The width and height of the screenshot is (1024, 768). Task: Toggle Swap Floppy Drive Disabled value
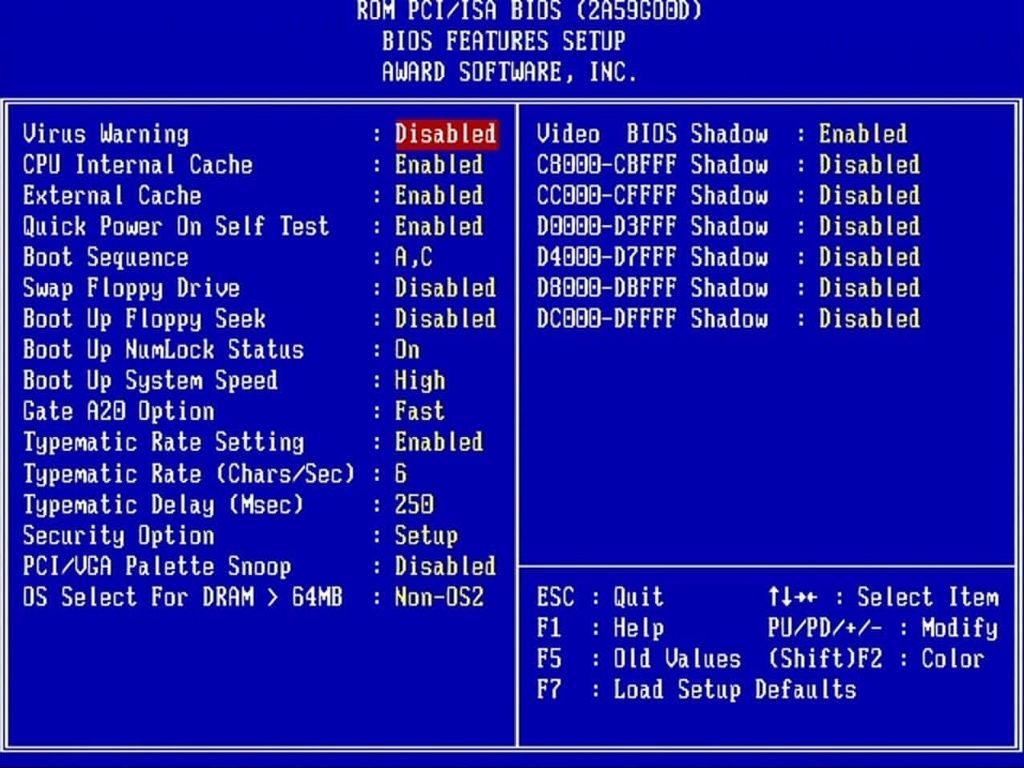(x=446, y=288)
